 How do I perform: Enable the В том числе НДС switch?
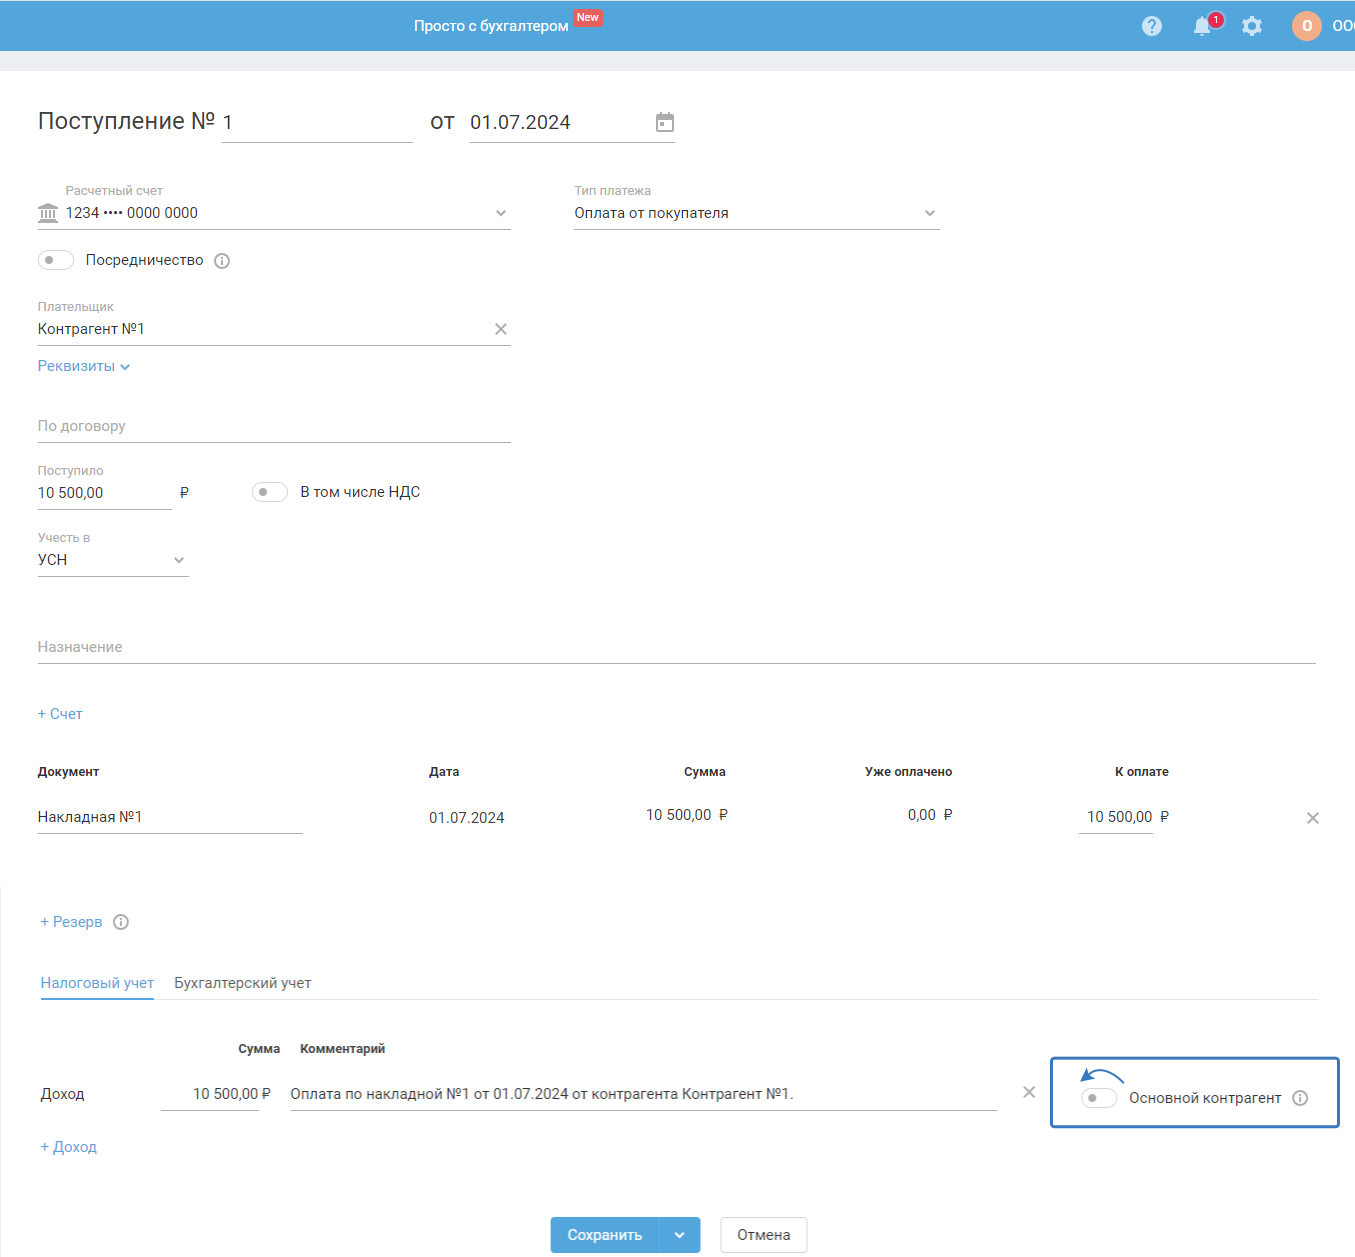click(x=270, y=492)
